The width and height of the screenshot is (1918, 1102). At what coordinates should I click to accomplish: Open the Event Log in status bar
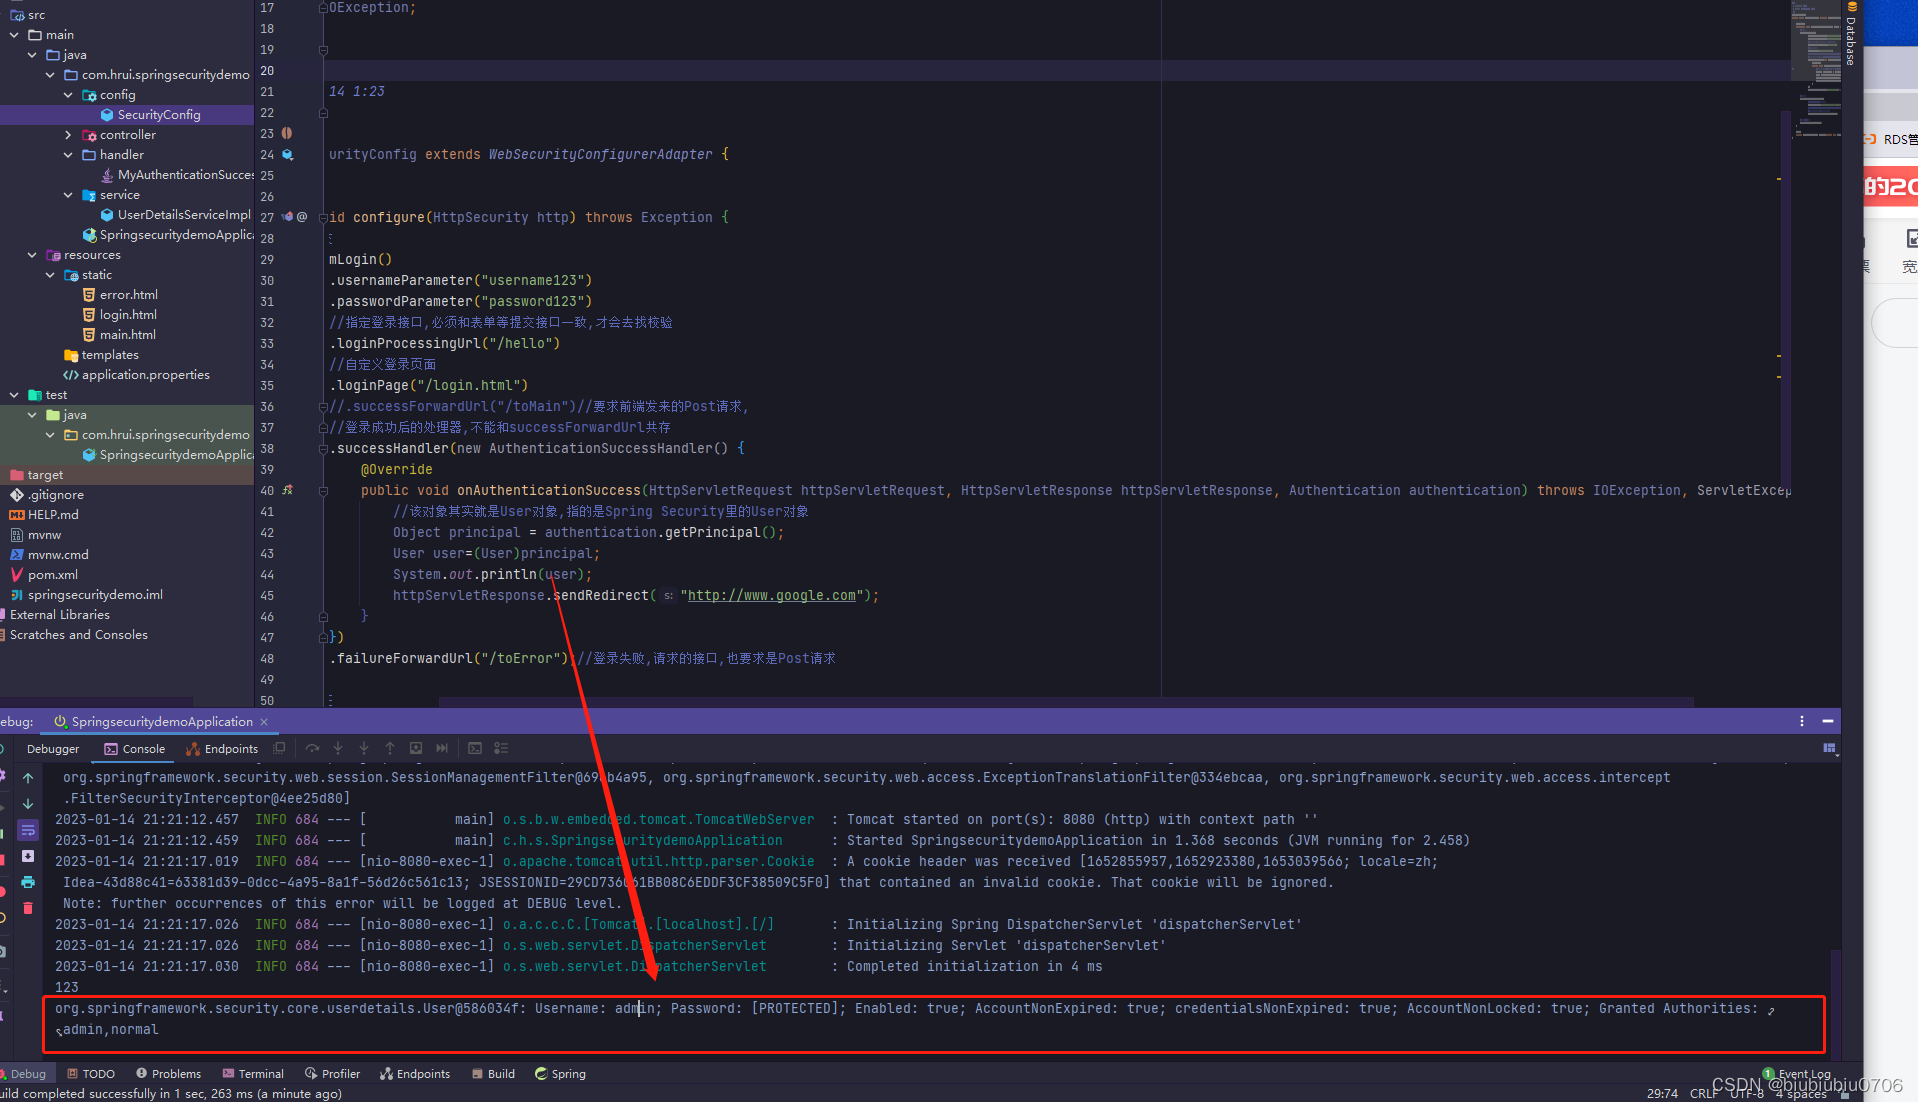(1802, 1074)
